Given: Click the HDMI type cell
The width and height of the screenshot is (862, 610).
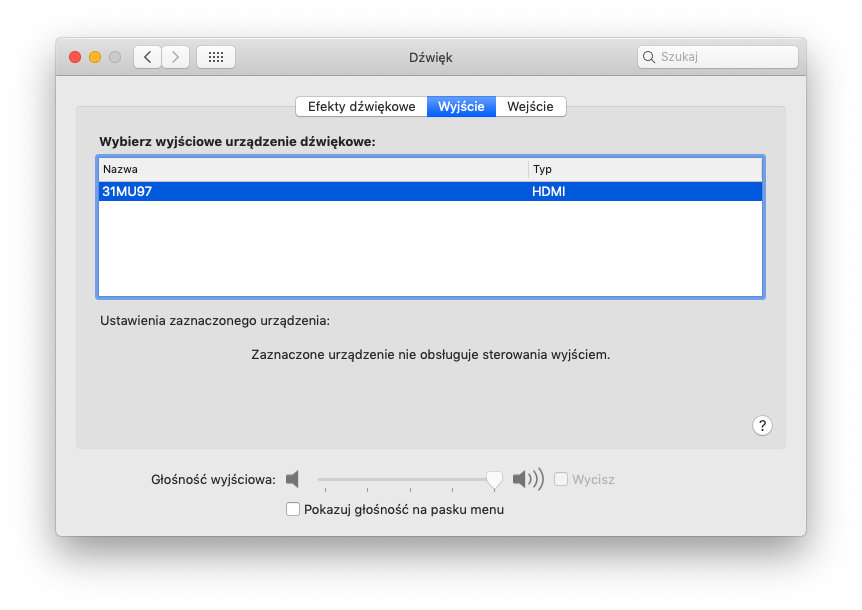Looking at the screenshot, I should (549, 191).
